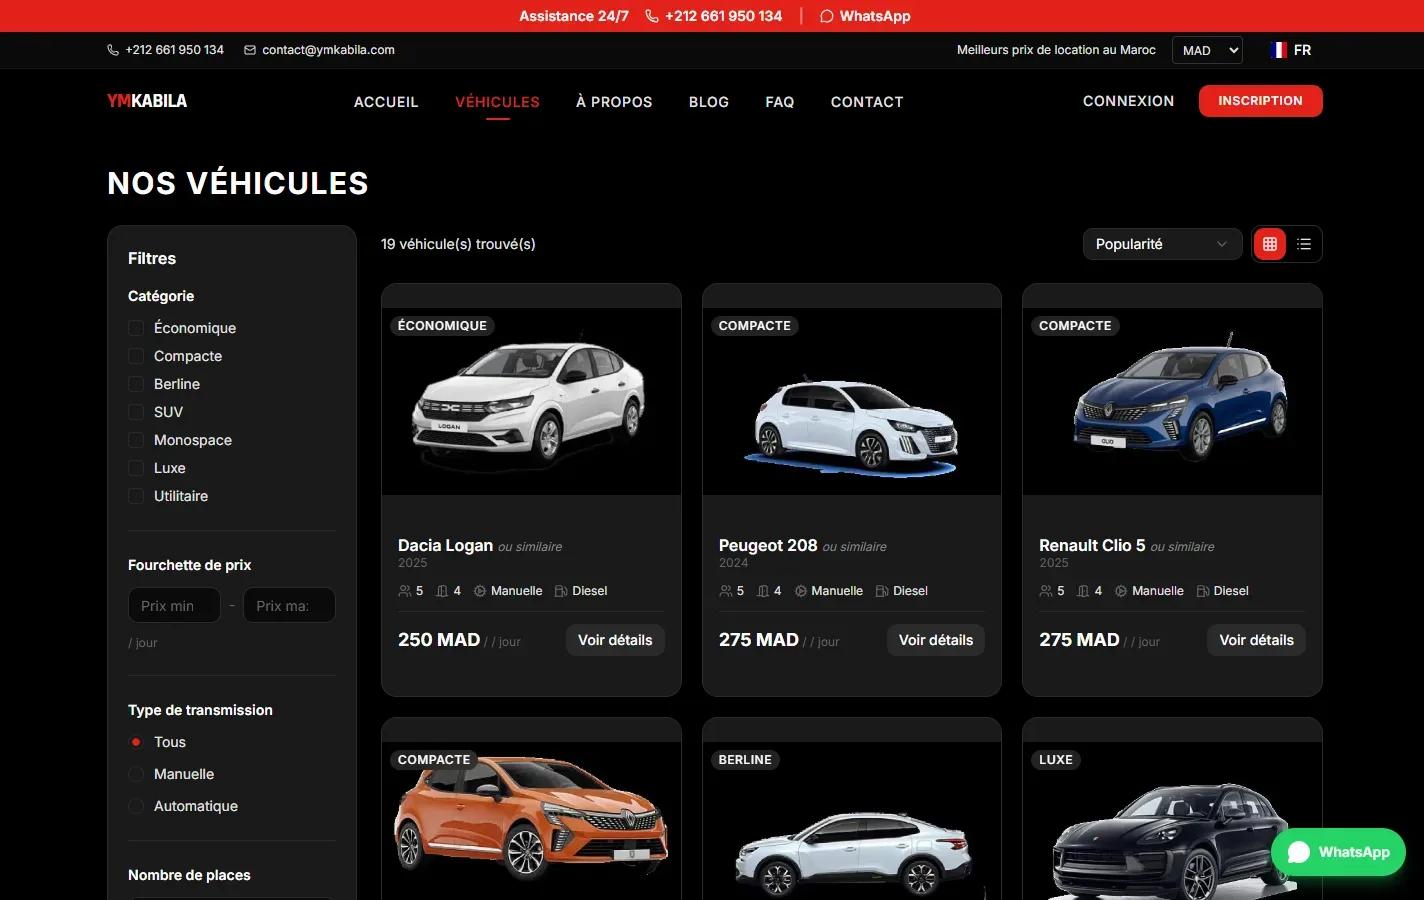Open the VÉHICULES menu item
The width and height of the screenshot is (1424, 900).
coord(497,102)
